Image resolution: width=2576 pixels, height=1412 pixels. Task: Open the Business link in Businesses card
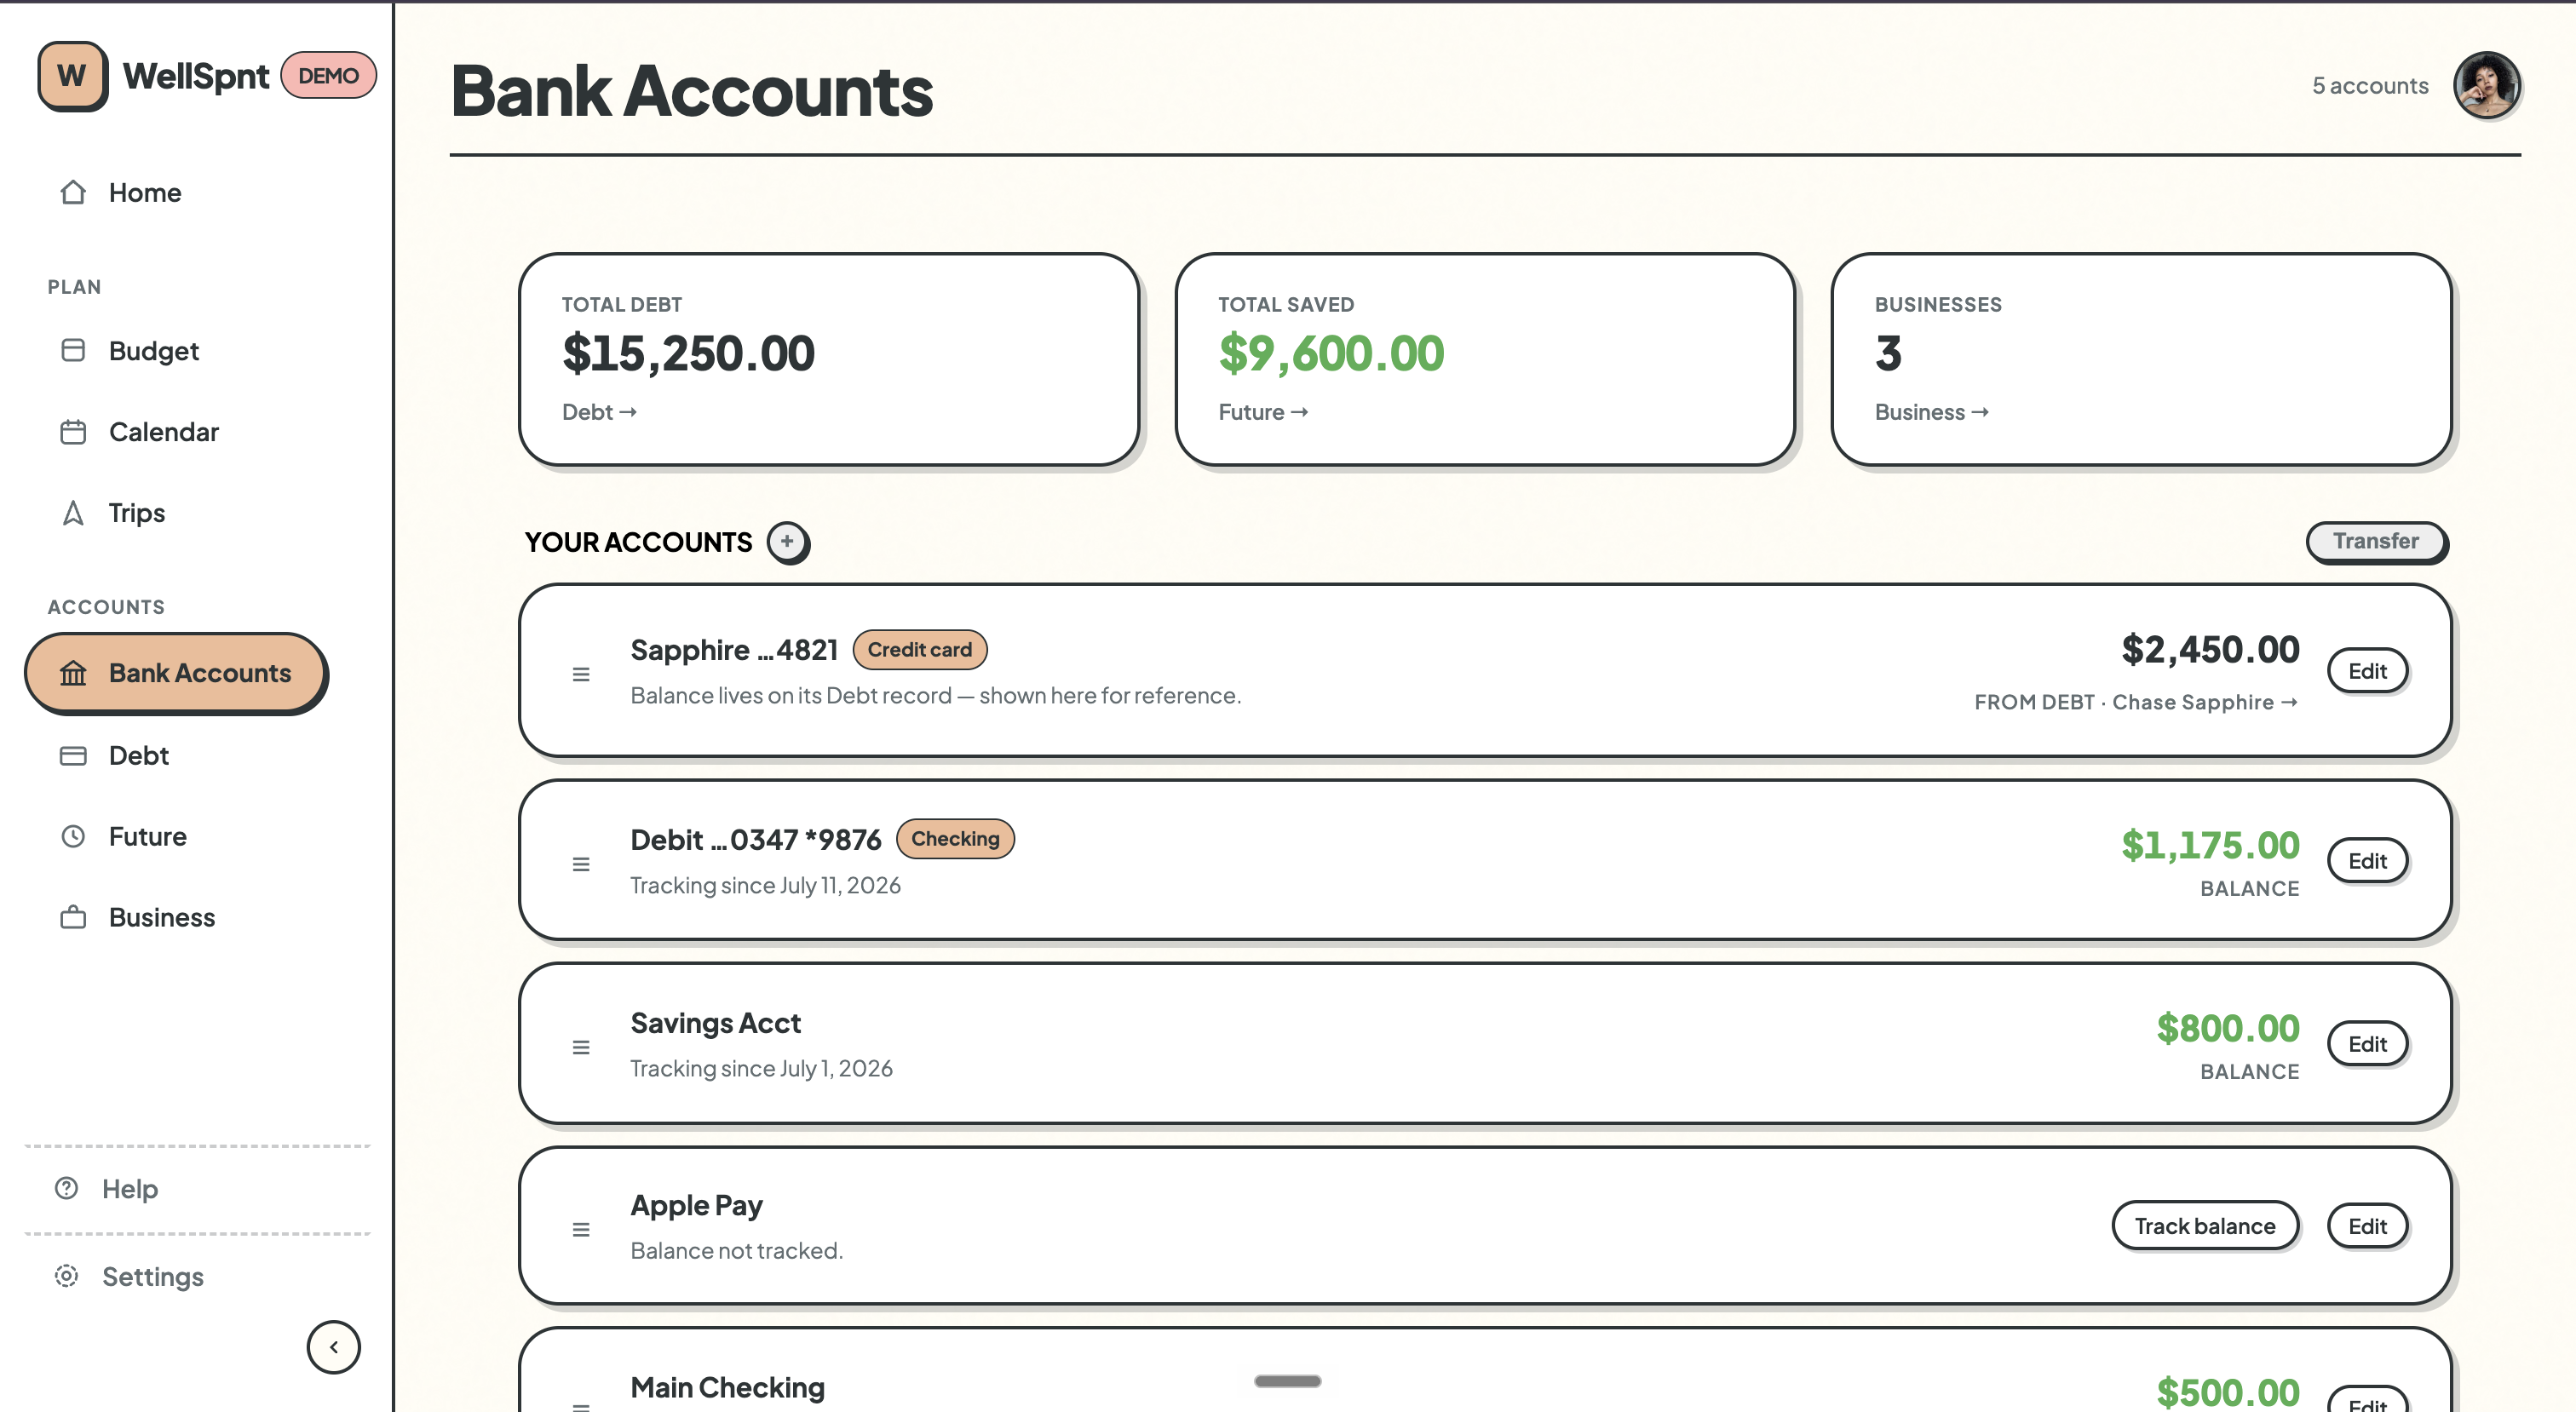point(1931,412)
